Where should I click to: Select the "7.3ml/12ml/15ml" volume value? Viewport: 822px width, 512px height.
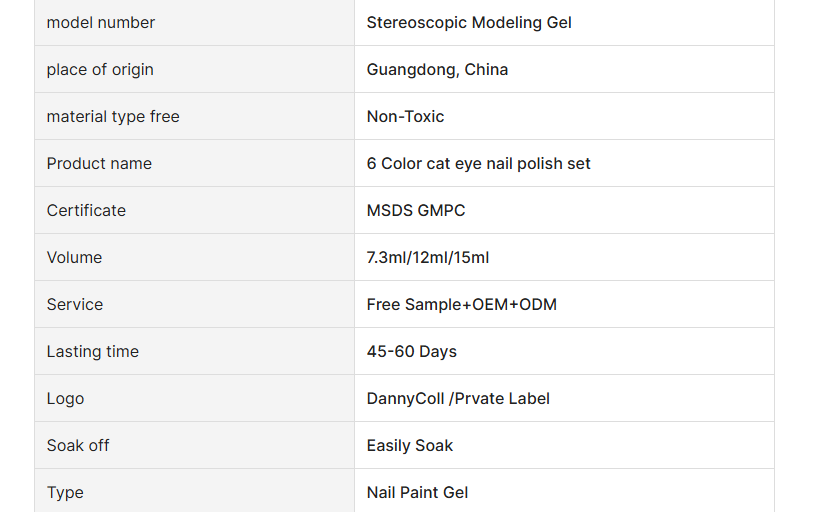coord(428,257)
